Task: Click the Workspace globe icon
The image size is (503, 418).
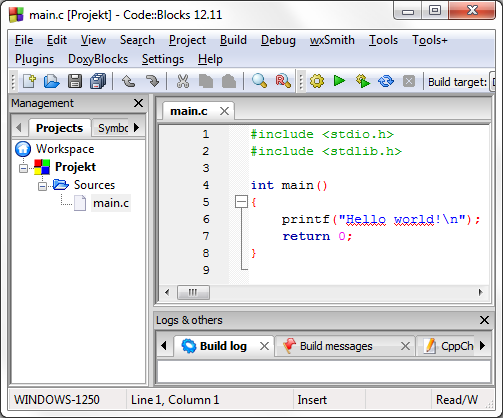Action: (x=23, y=149)
